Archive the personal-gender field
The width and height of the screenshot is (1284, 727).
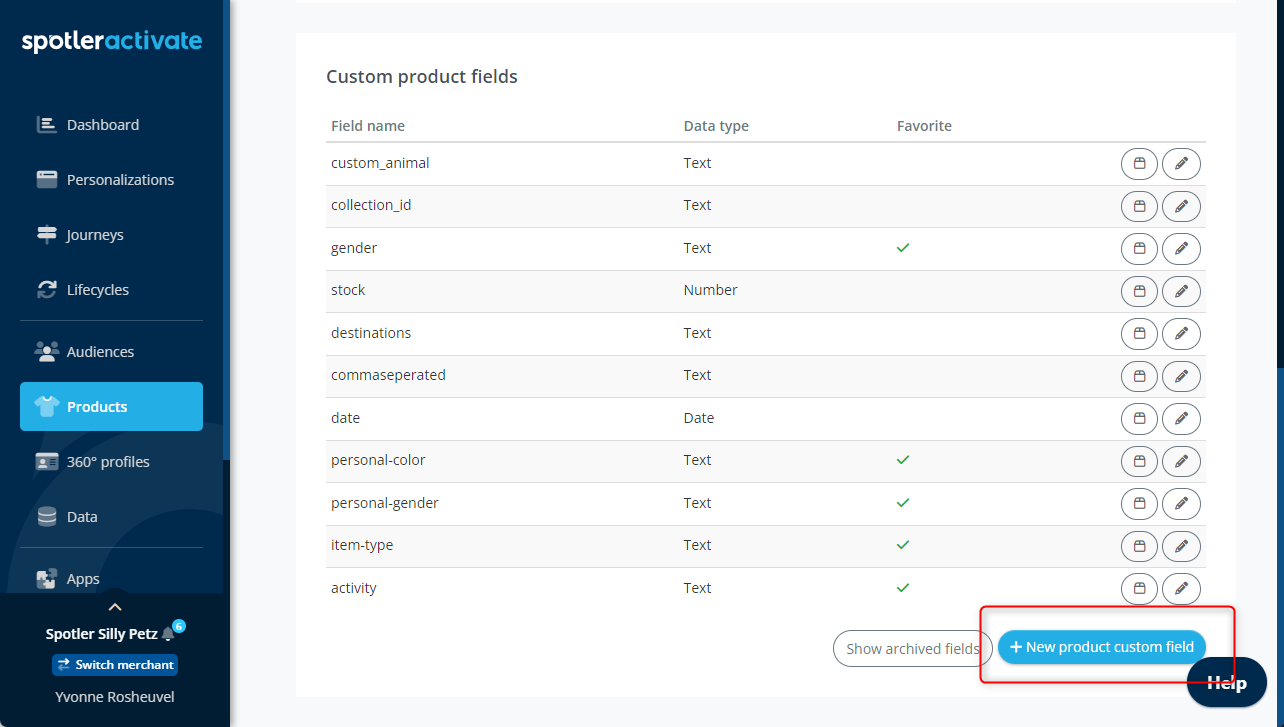[x=1139, y=504]
